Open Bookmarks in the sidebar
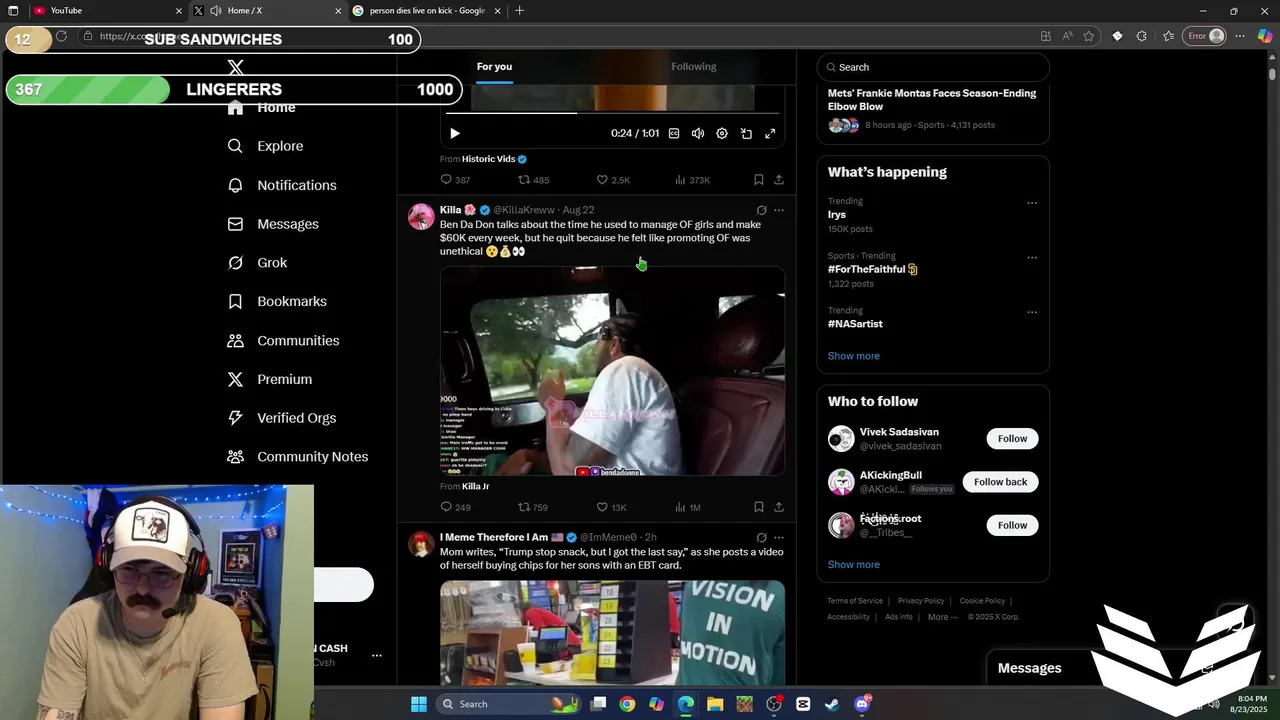 pyautogui.click(x=277, y=301)
